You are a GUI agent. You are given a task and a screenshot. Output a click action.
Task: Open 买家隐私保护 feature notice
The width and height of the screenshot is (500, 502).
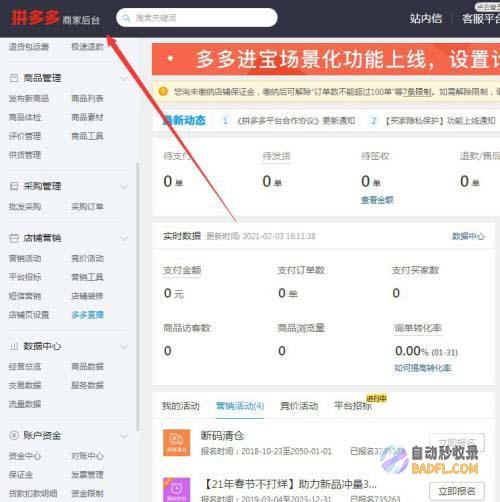point(440,121)
